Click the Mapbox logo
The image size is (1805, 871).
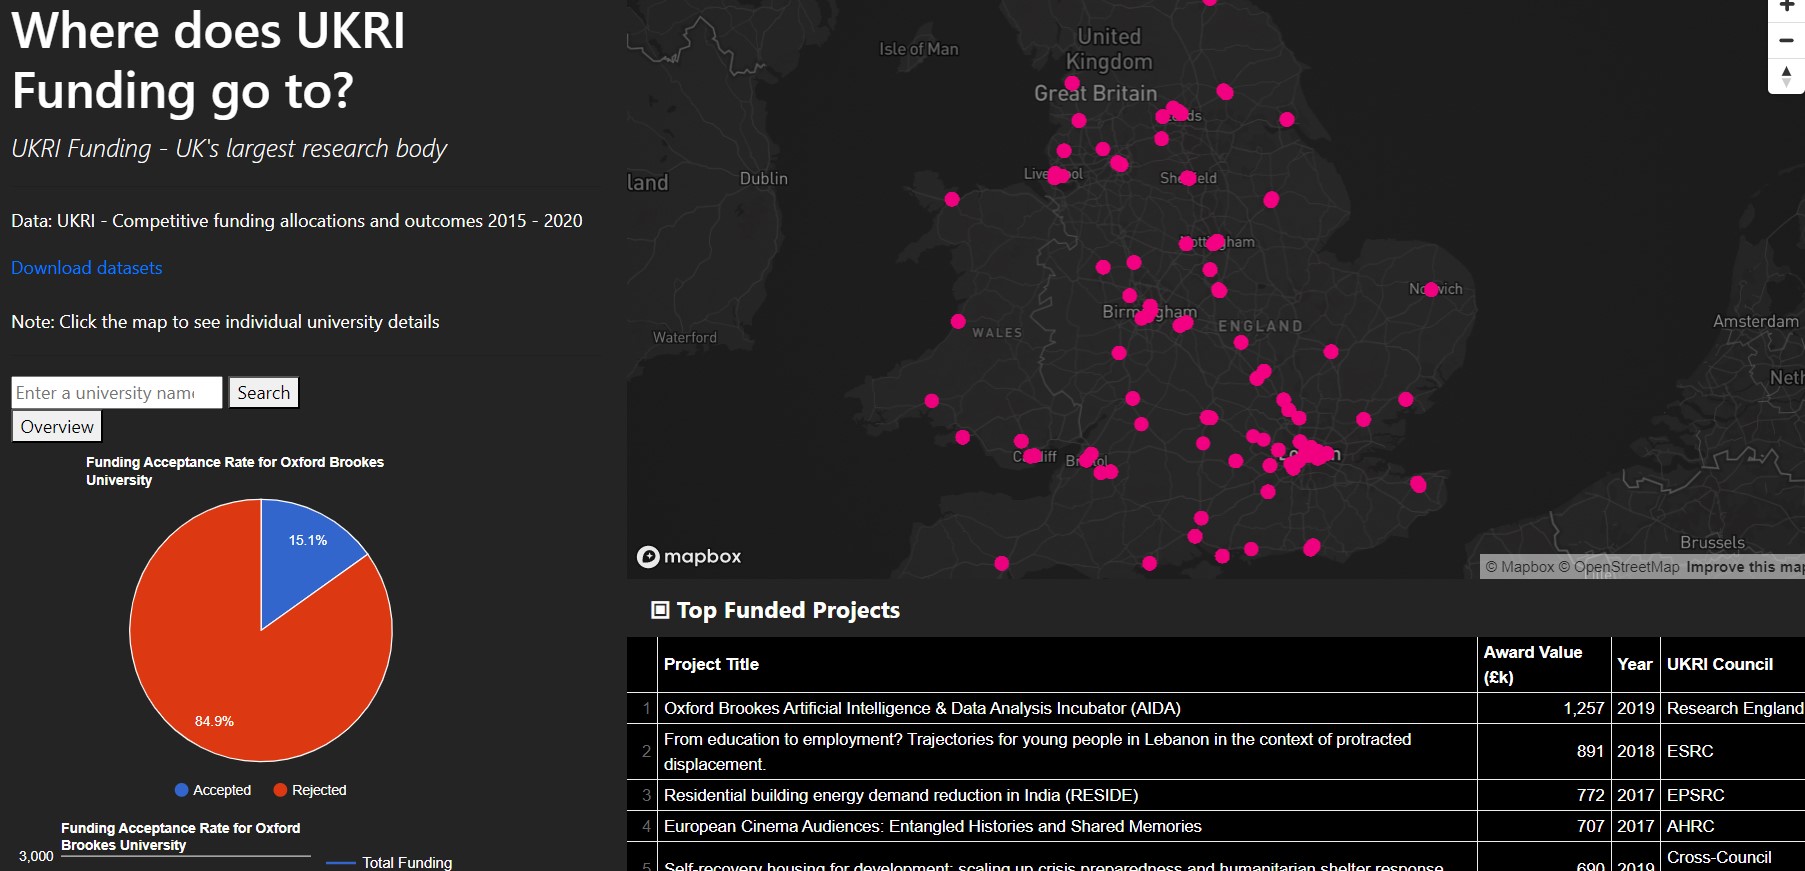690,556
